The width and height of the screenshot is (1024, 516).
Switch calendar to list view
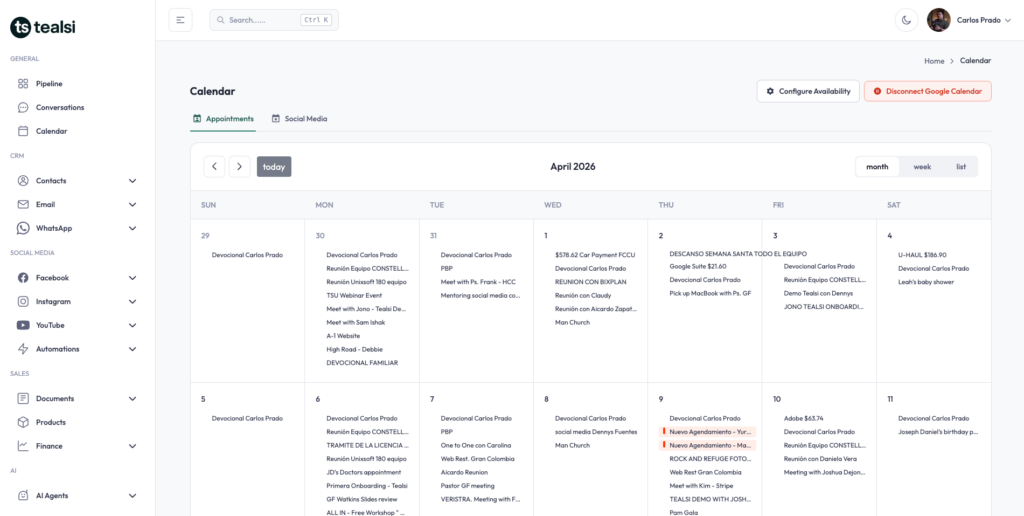960,167
